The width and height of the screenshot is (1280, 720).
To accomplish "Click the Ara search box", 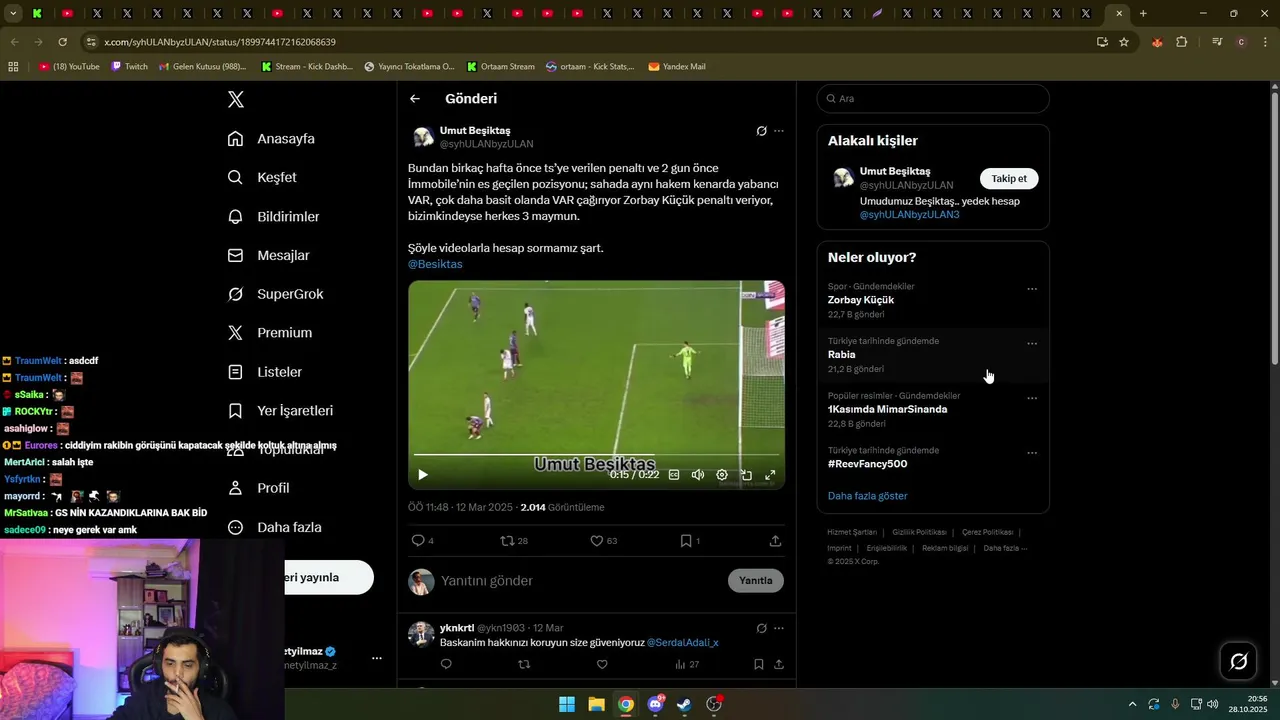I will (x=933, y=99).
